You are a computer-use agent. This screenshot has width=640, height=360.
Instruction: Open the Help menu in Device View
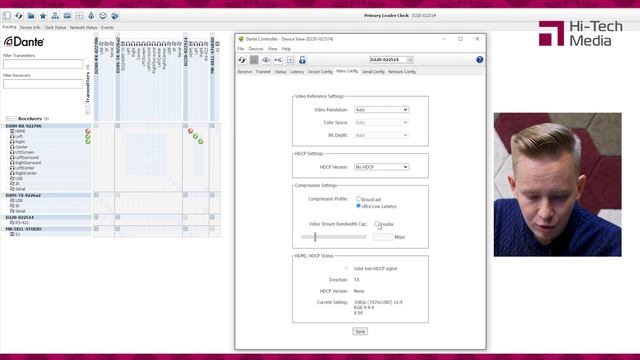click(x=286, y=49)
